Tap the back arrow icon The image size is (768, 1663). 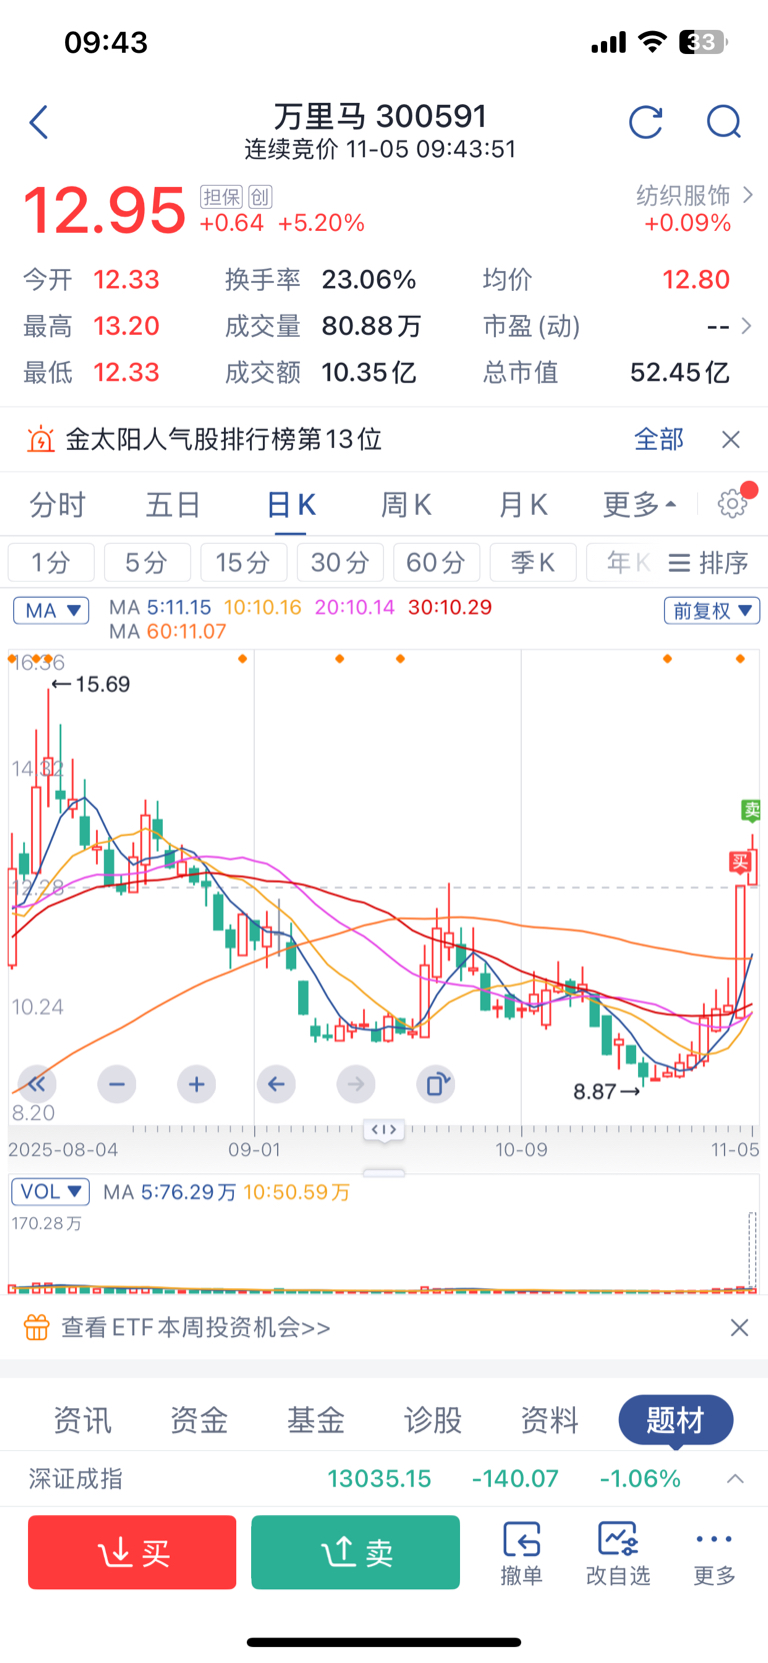click(x=39, y=123)
